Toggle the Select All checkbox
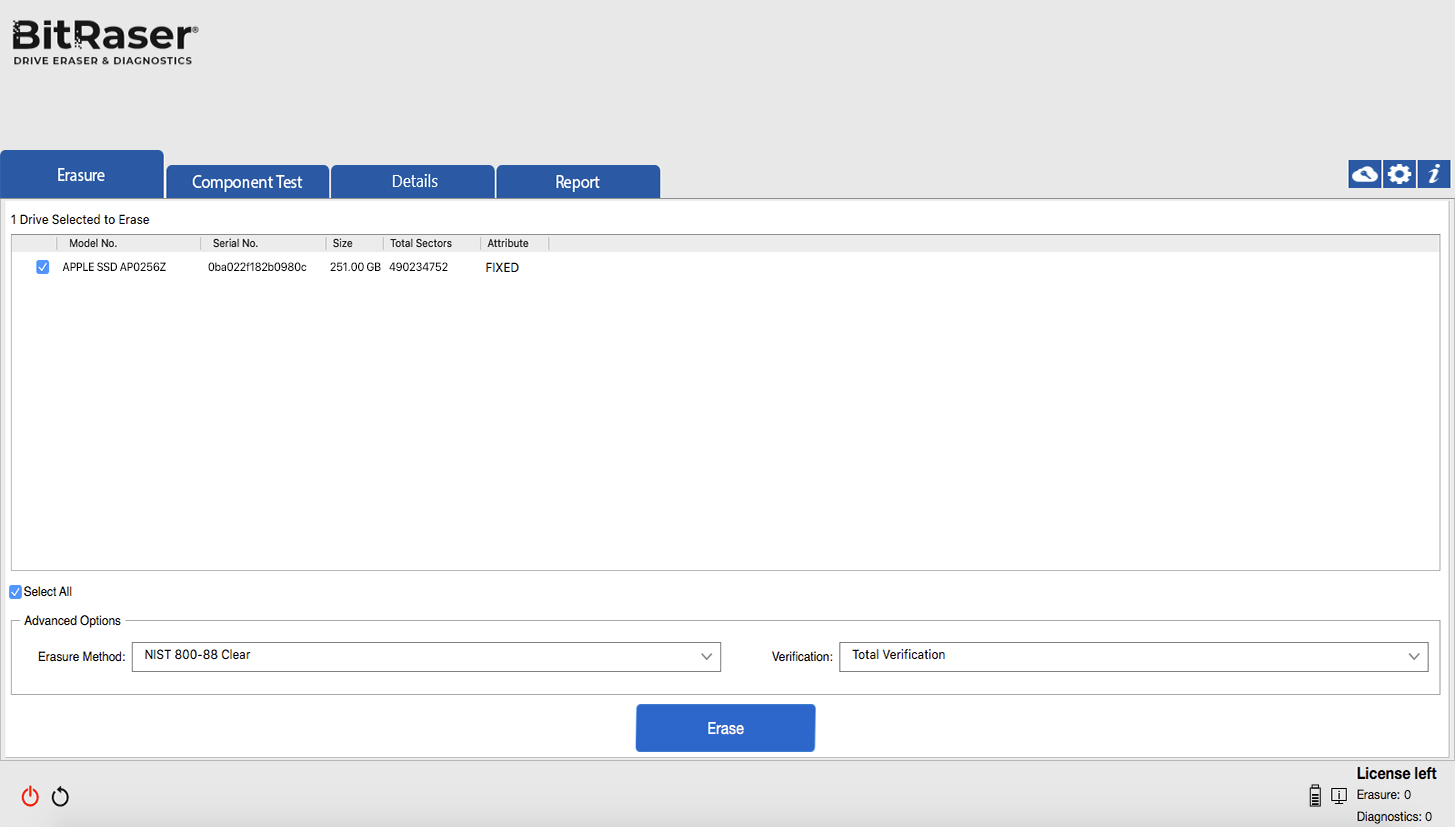 (15, 591)
